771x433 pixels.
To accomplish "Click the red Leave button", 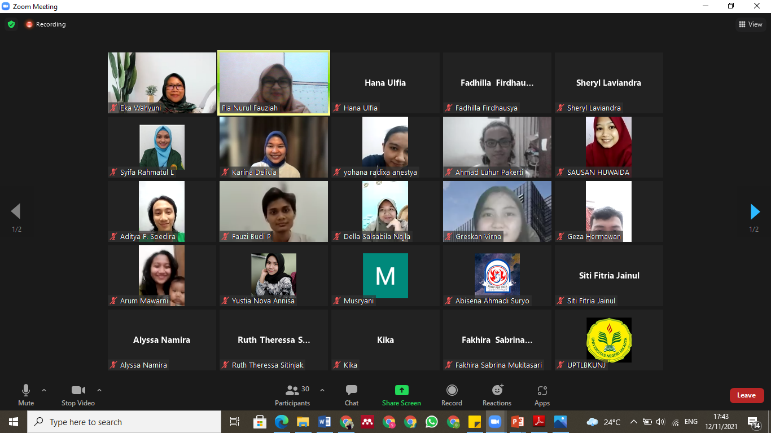I will [746, 395].
